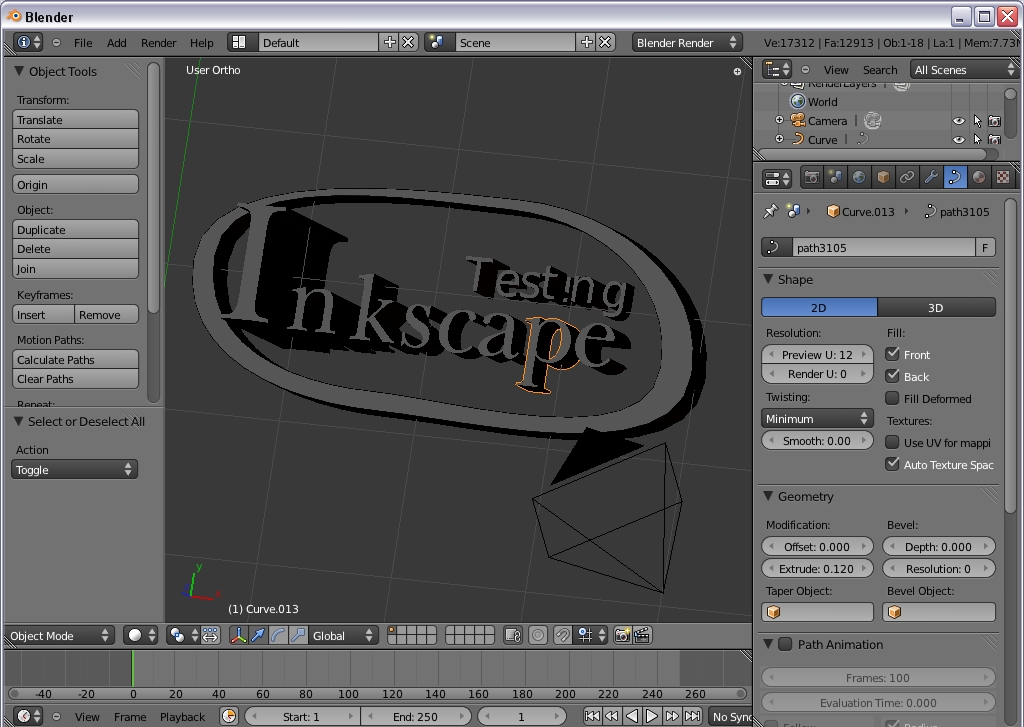Viewport: 1024px width, 727px height.
Task: Switch curve shape to 3D
Action: [936, 308]
